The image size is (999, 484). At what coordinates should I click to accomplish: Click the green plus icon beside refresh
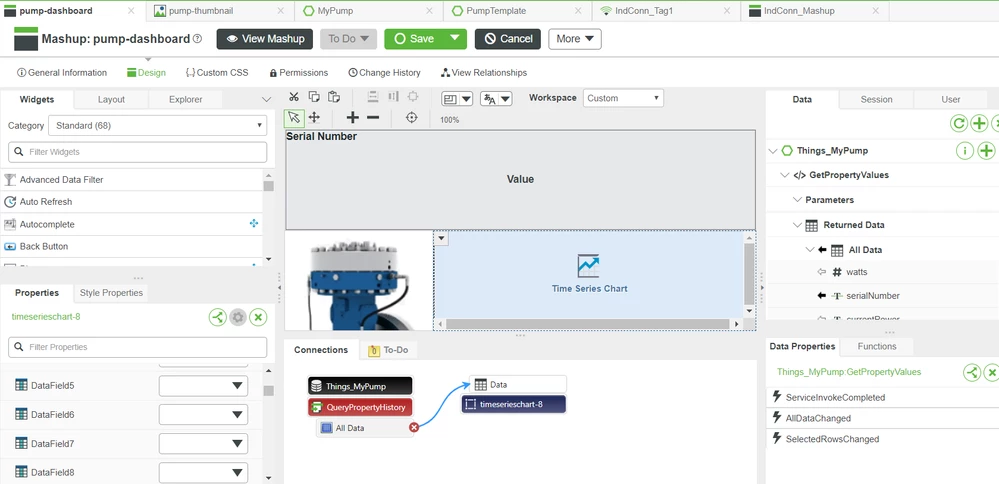[x=979, y=123]
